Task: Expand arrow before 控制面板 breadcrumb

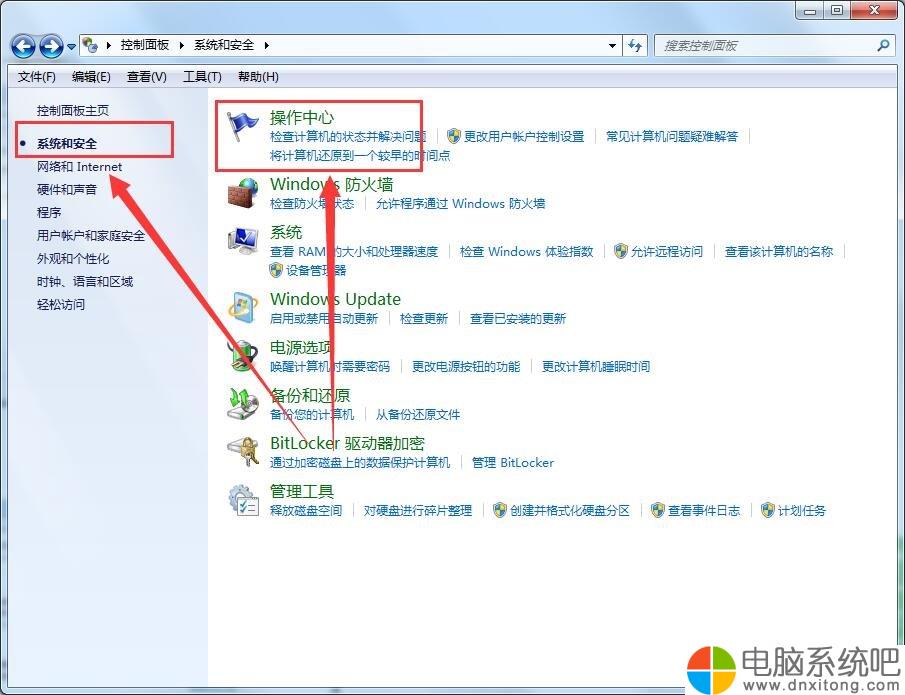Action: point(109,45)
